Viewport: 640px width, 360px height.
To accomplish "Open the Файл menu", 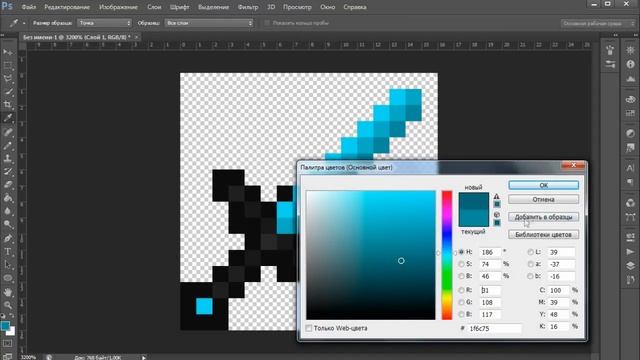I will tap(29, 7).
